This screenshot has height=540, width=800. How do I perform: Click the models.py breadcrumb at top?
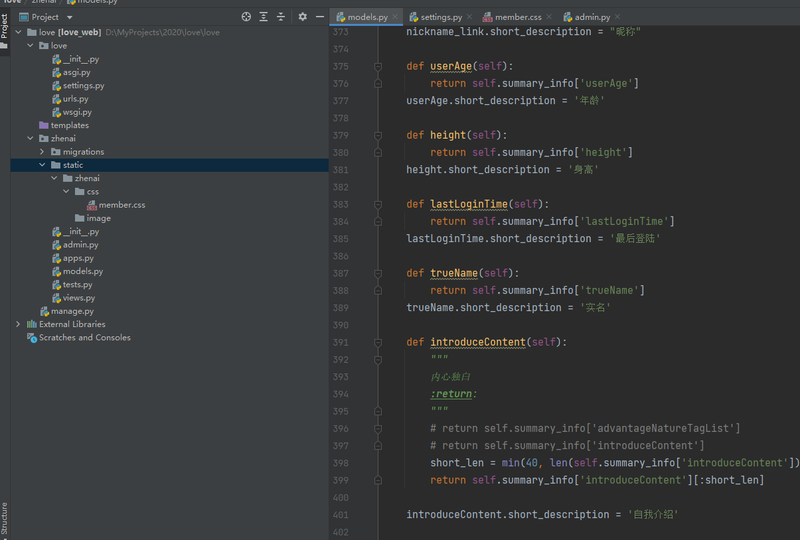pos(93,2)
